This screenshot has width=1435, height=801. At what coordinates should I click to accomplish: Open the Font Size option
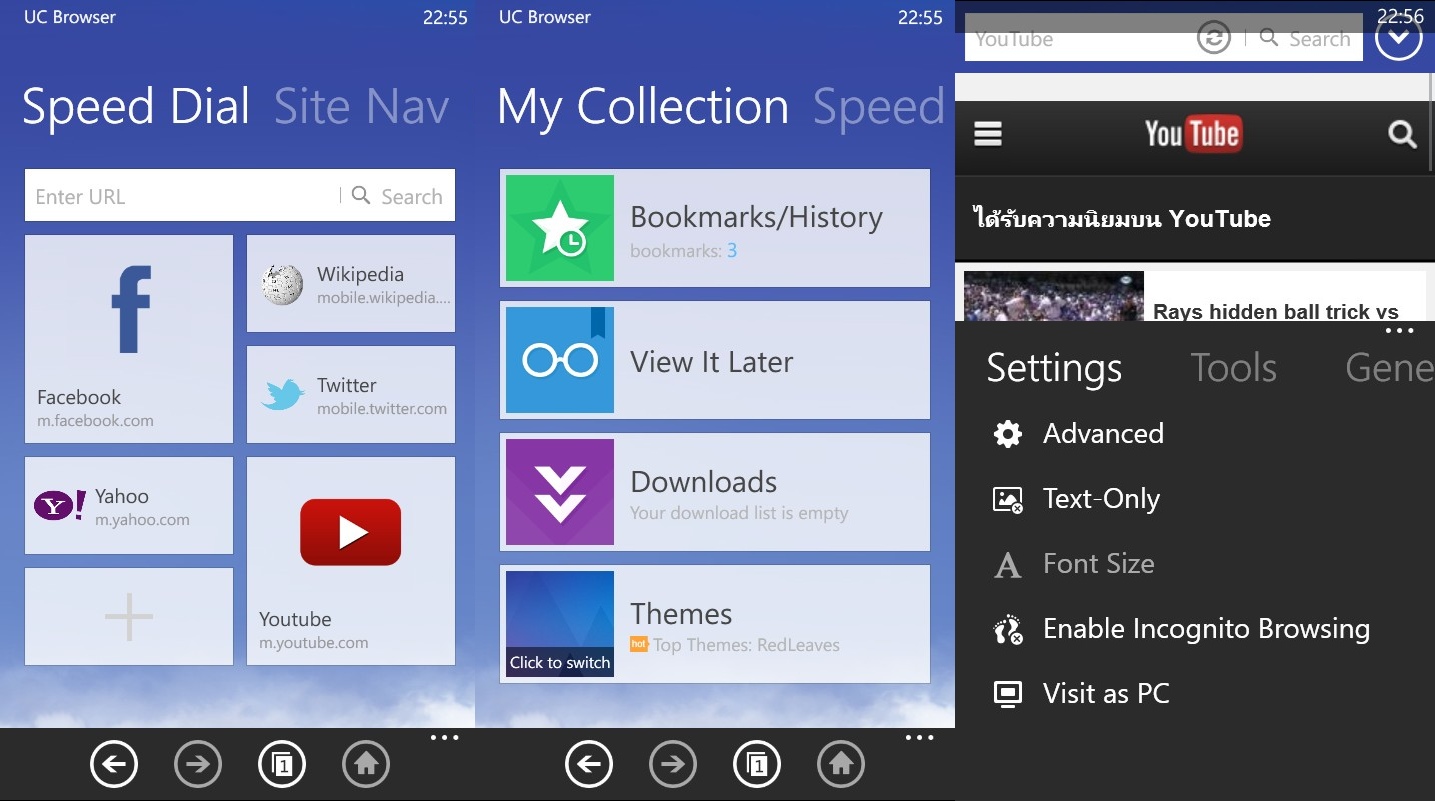1073,563
